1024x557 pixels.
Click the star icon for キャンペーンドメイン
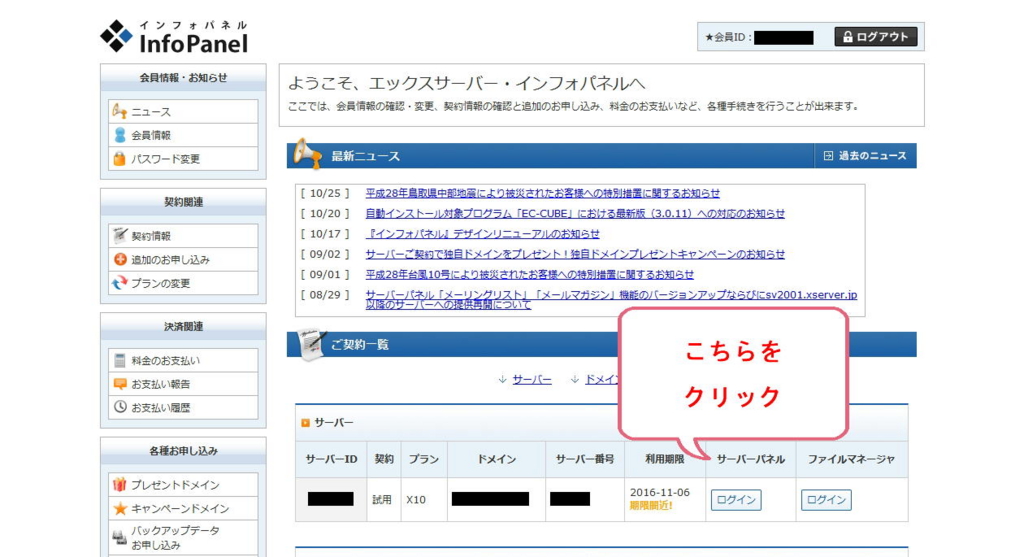(120, 508)
